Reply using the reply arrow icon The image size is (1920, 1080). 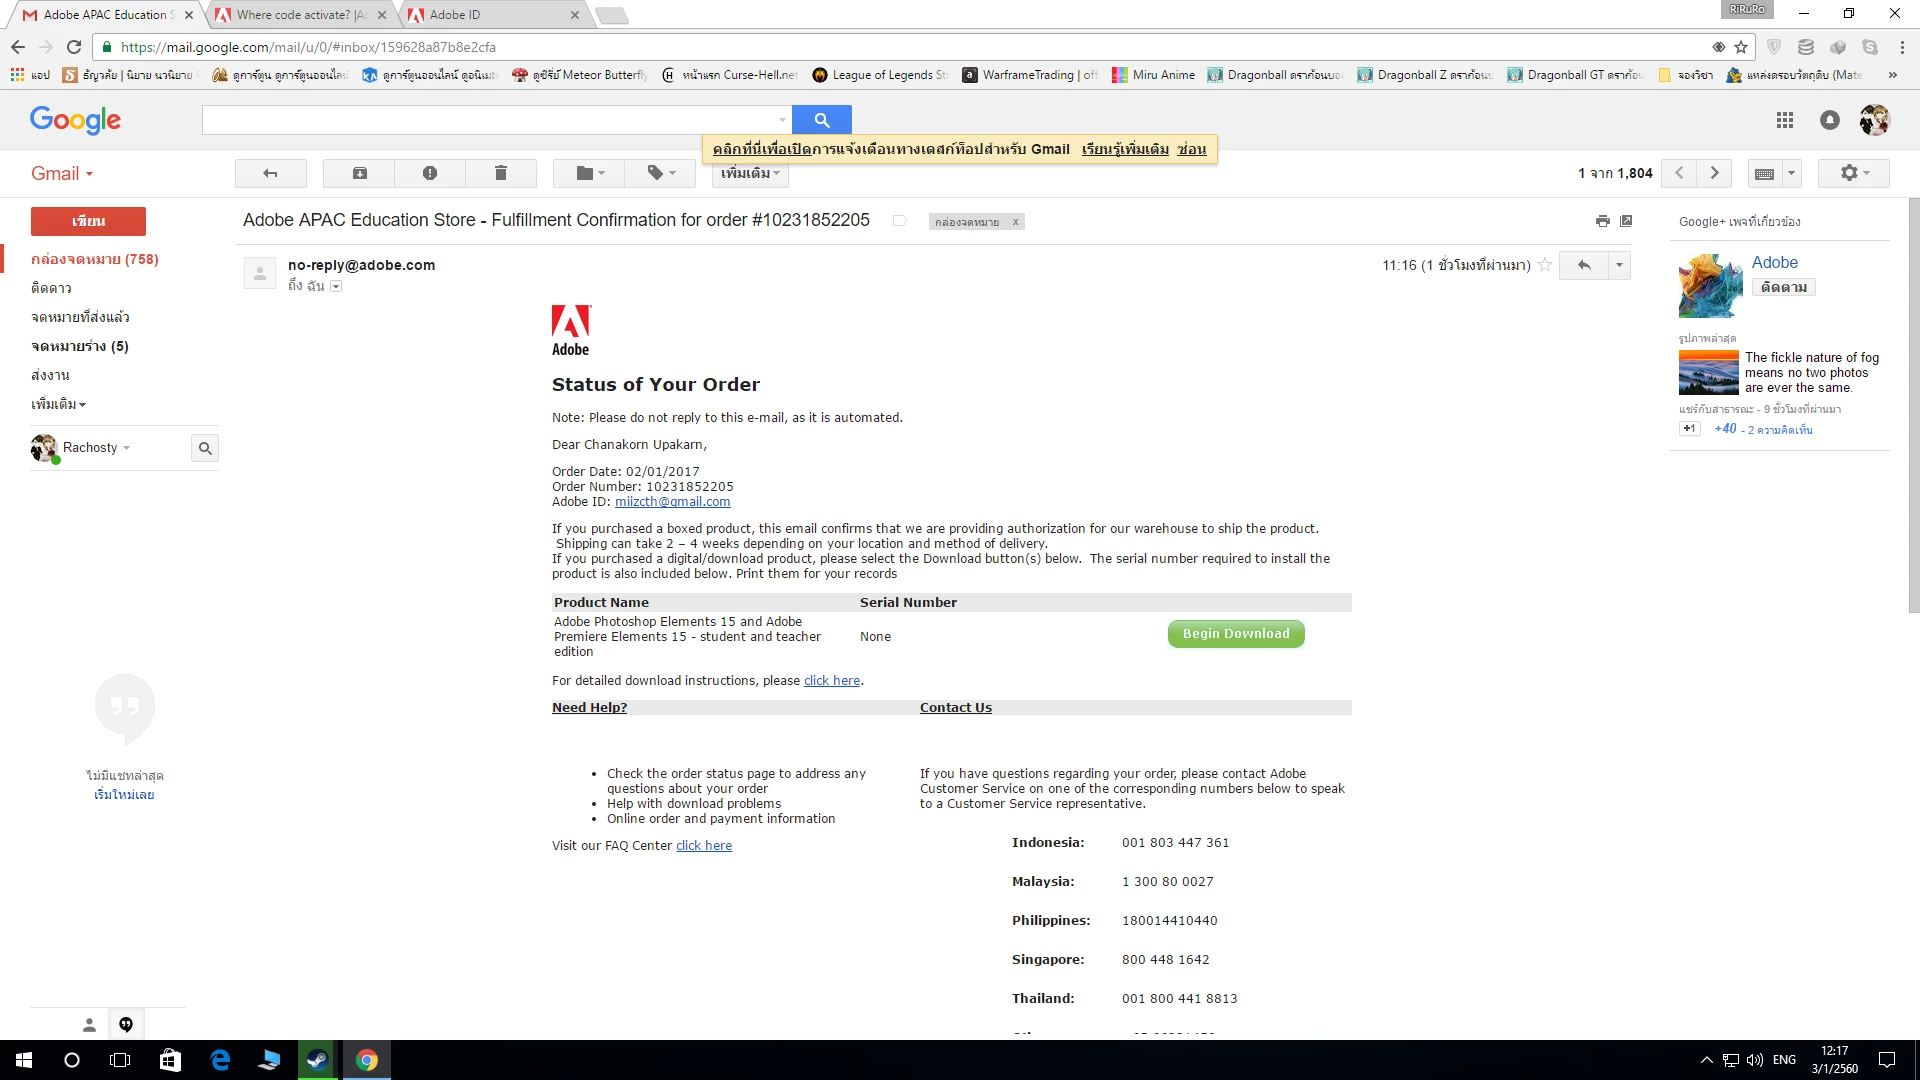pyautogui.click(x=1583, y=265)
